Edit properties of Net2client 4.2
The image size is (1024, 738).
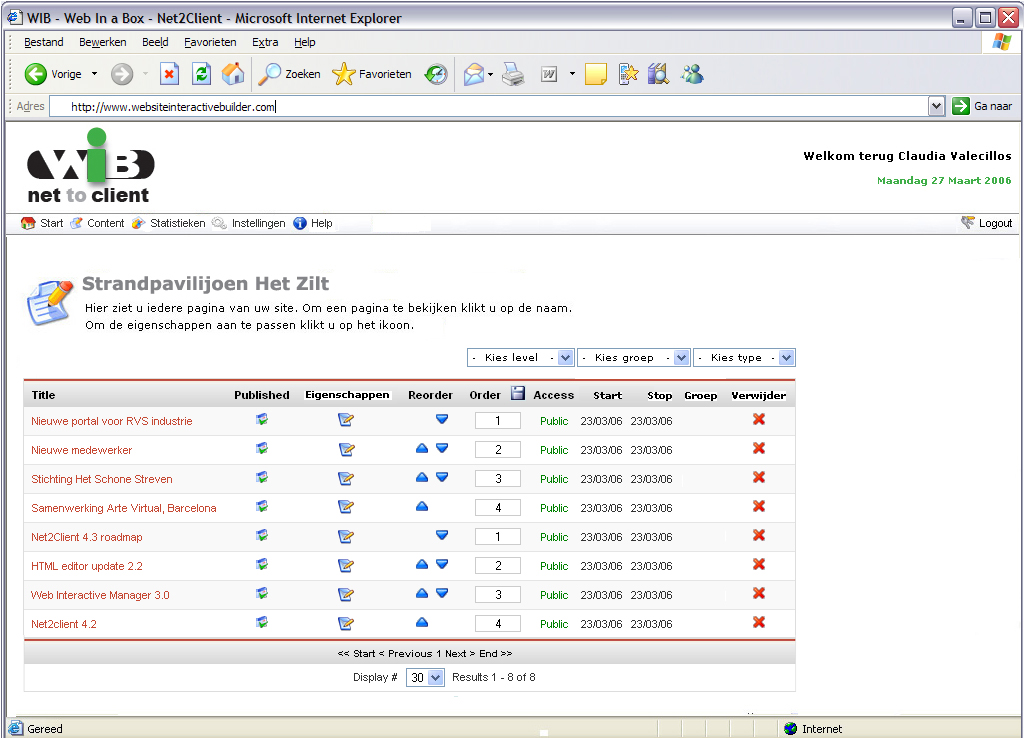[x=346, y=624]
